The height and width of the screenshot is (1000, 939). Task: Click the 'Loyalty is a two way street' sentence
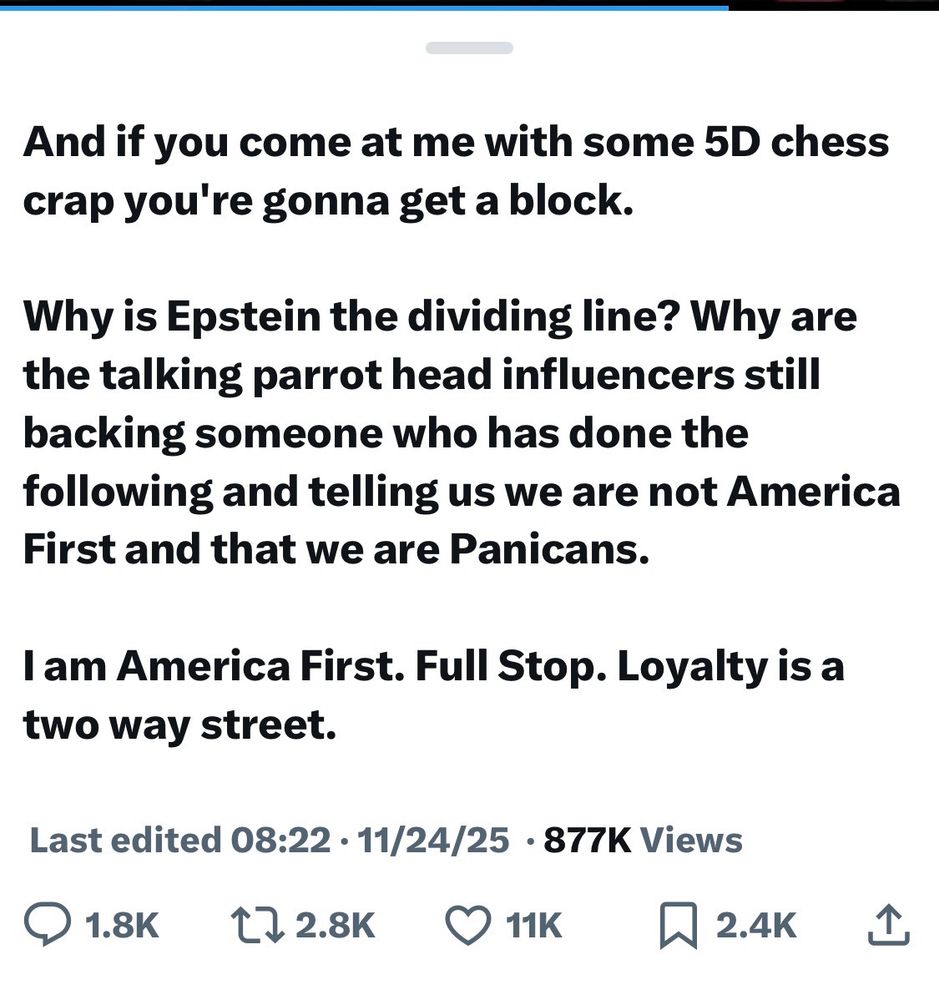[x=434, y=695]
